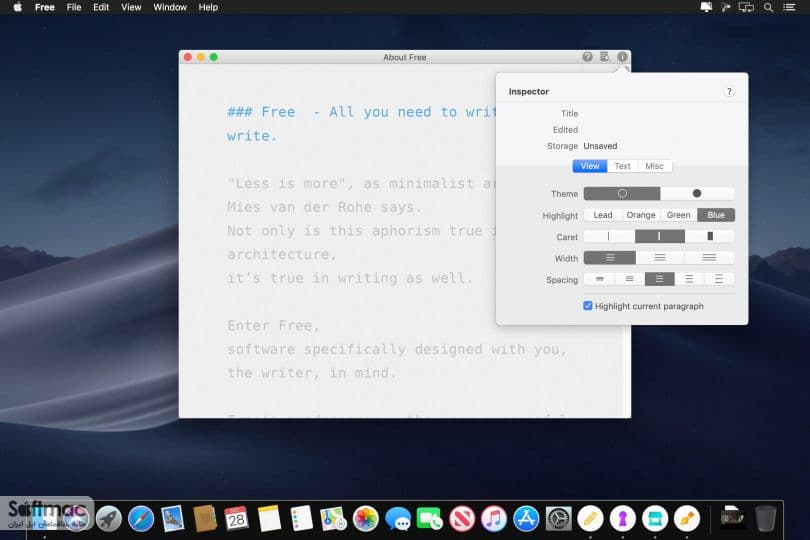The height and width of the screenshot is (540, 810).
Task: Select the light theme hollow circle
Action: pos(622,193)
